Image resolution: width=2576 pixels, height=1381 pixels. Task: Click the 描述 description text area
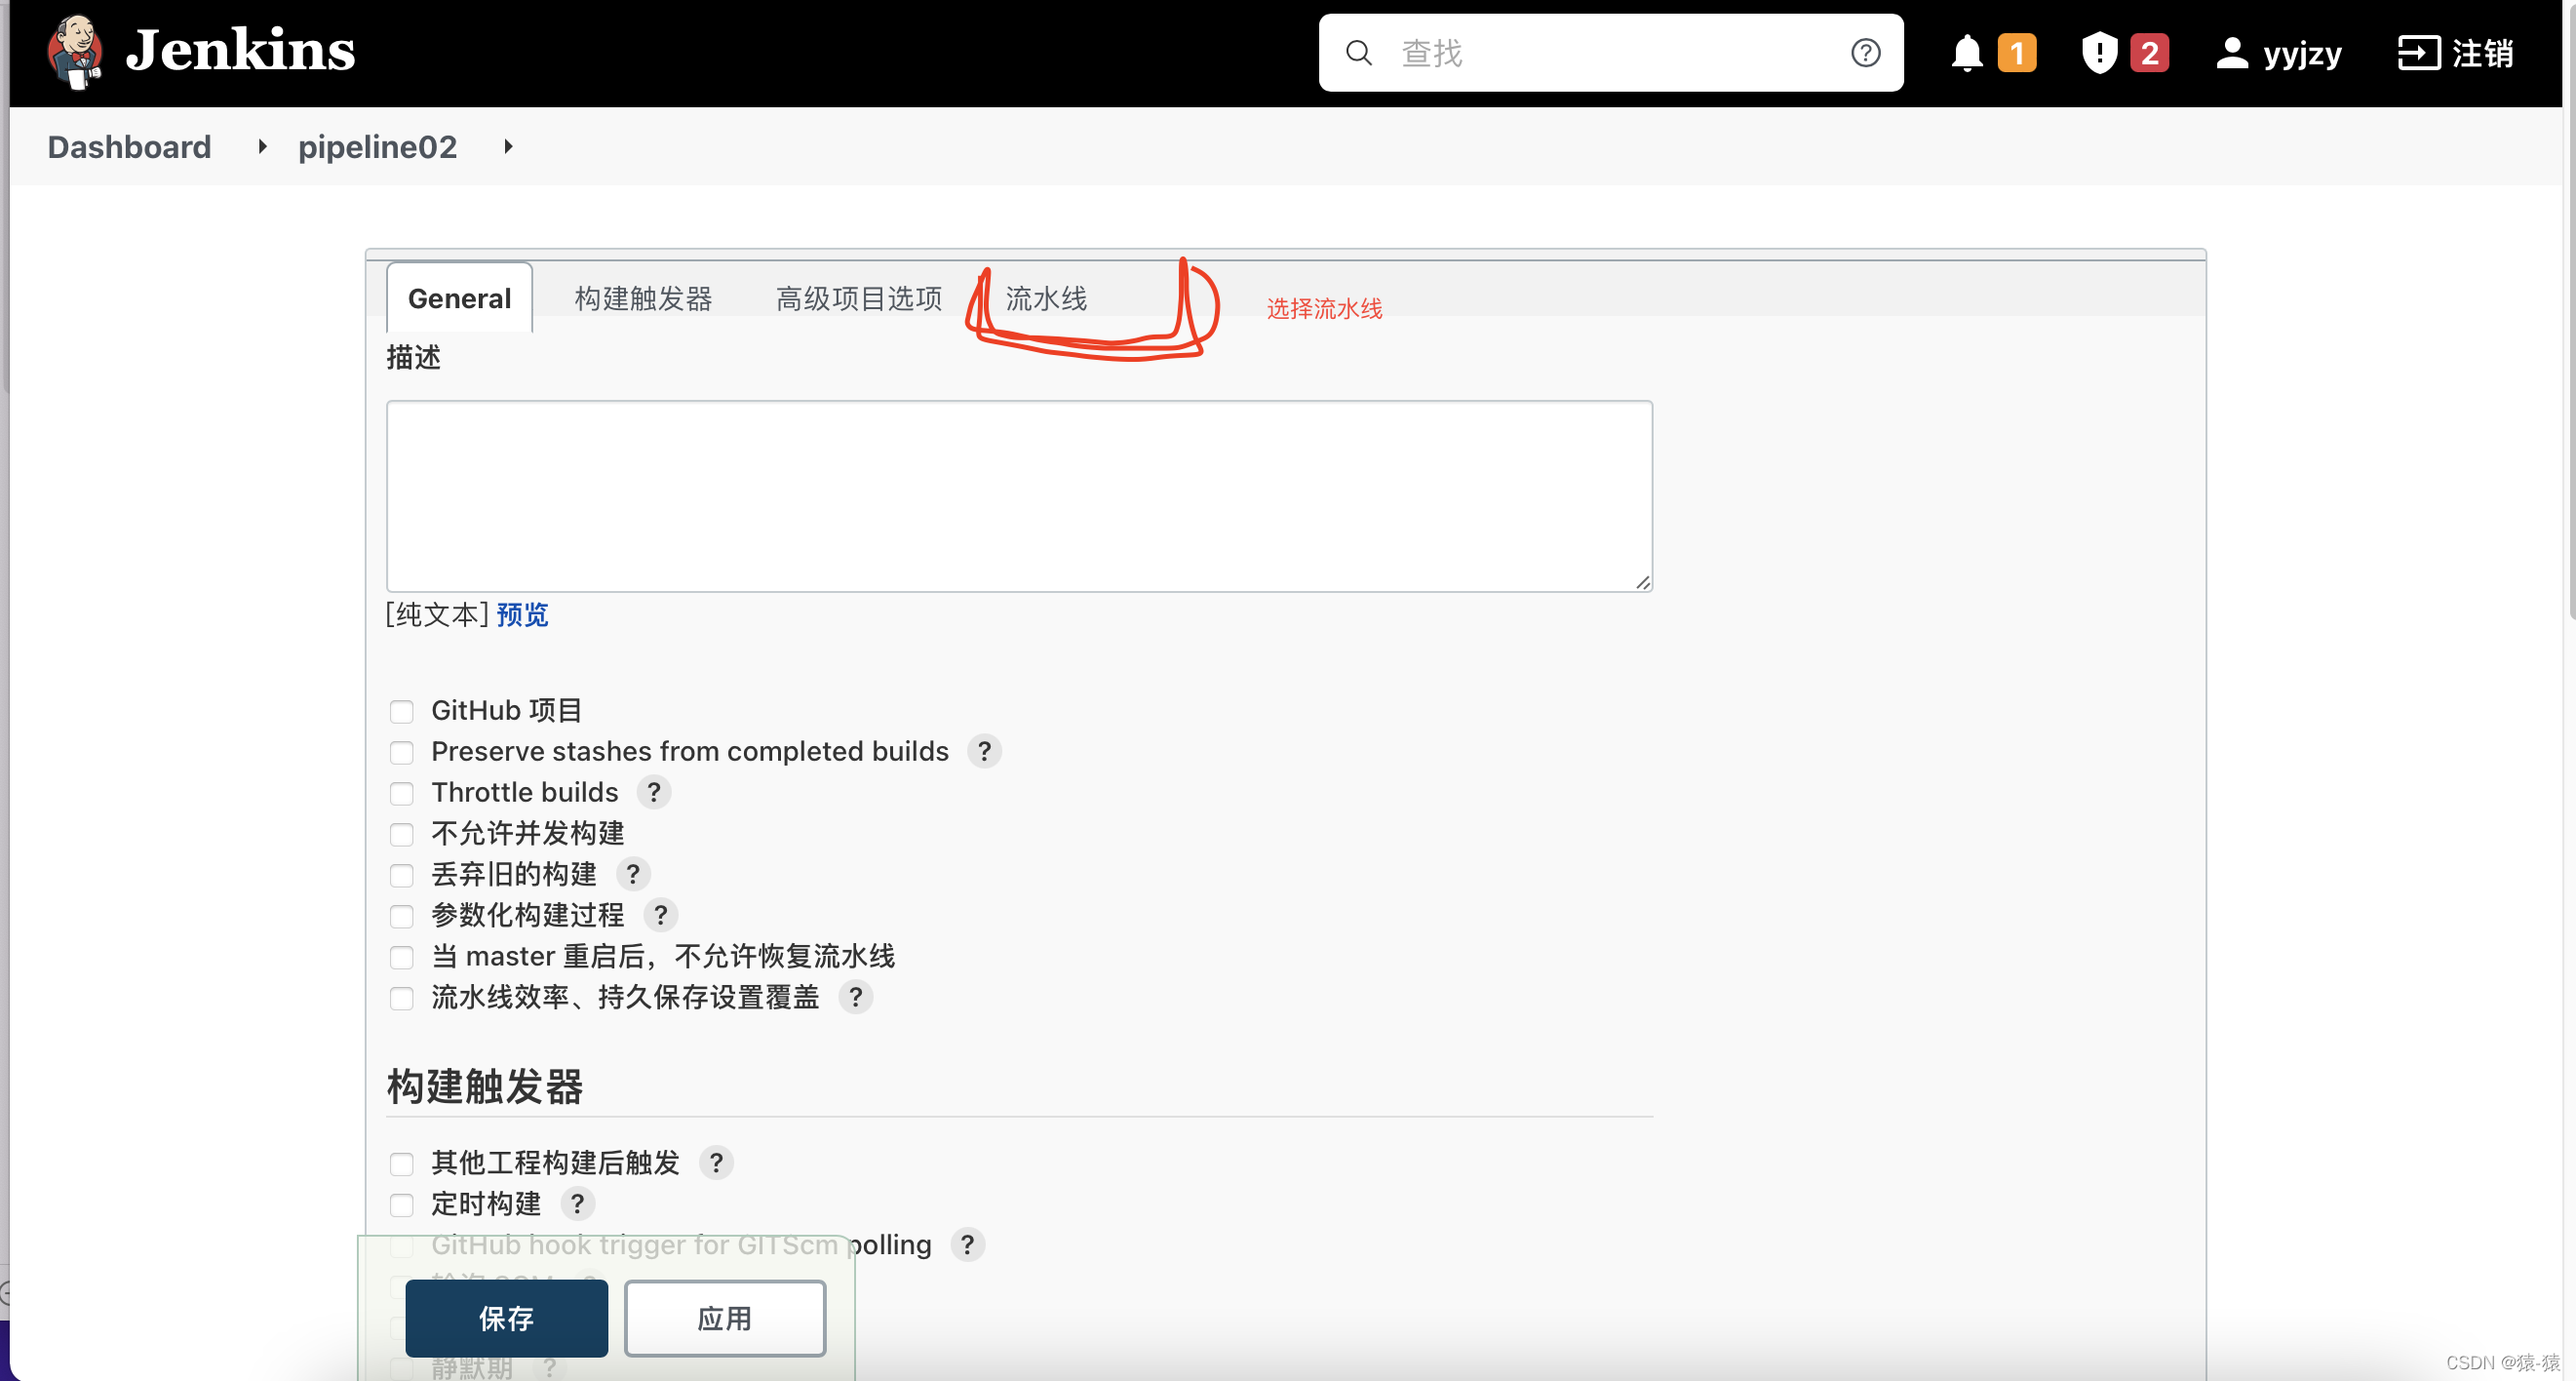1018,496
